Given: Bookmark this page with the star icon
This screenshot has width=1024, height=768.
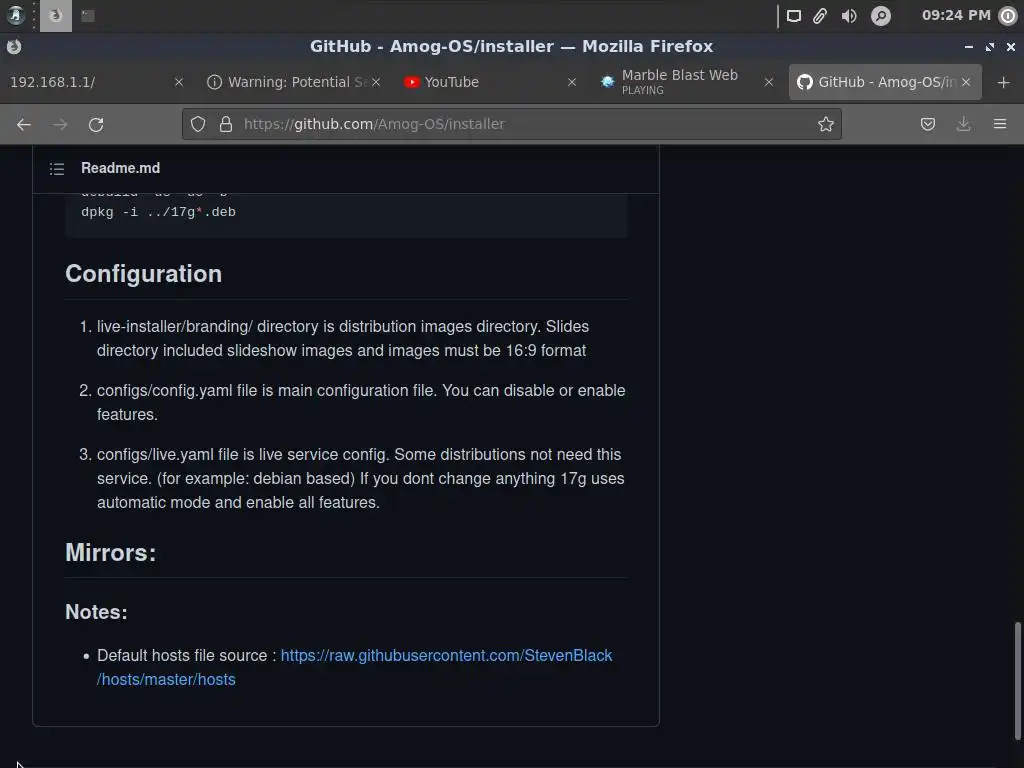Looking at the screenshot, I should pyautogui.click(x=825, y=124).
